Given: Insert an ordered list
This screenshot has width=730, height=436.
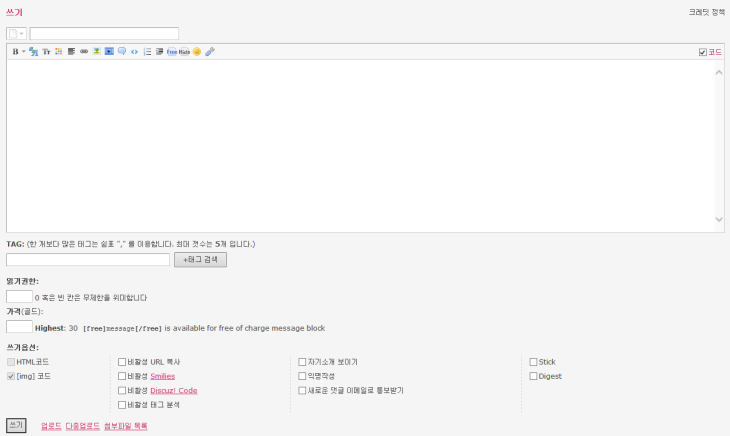Looking at the screenshot, I should coord(147,52).
